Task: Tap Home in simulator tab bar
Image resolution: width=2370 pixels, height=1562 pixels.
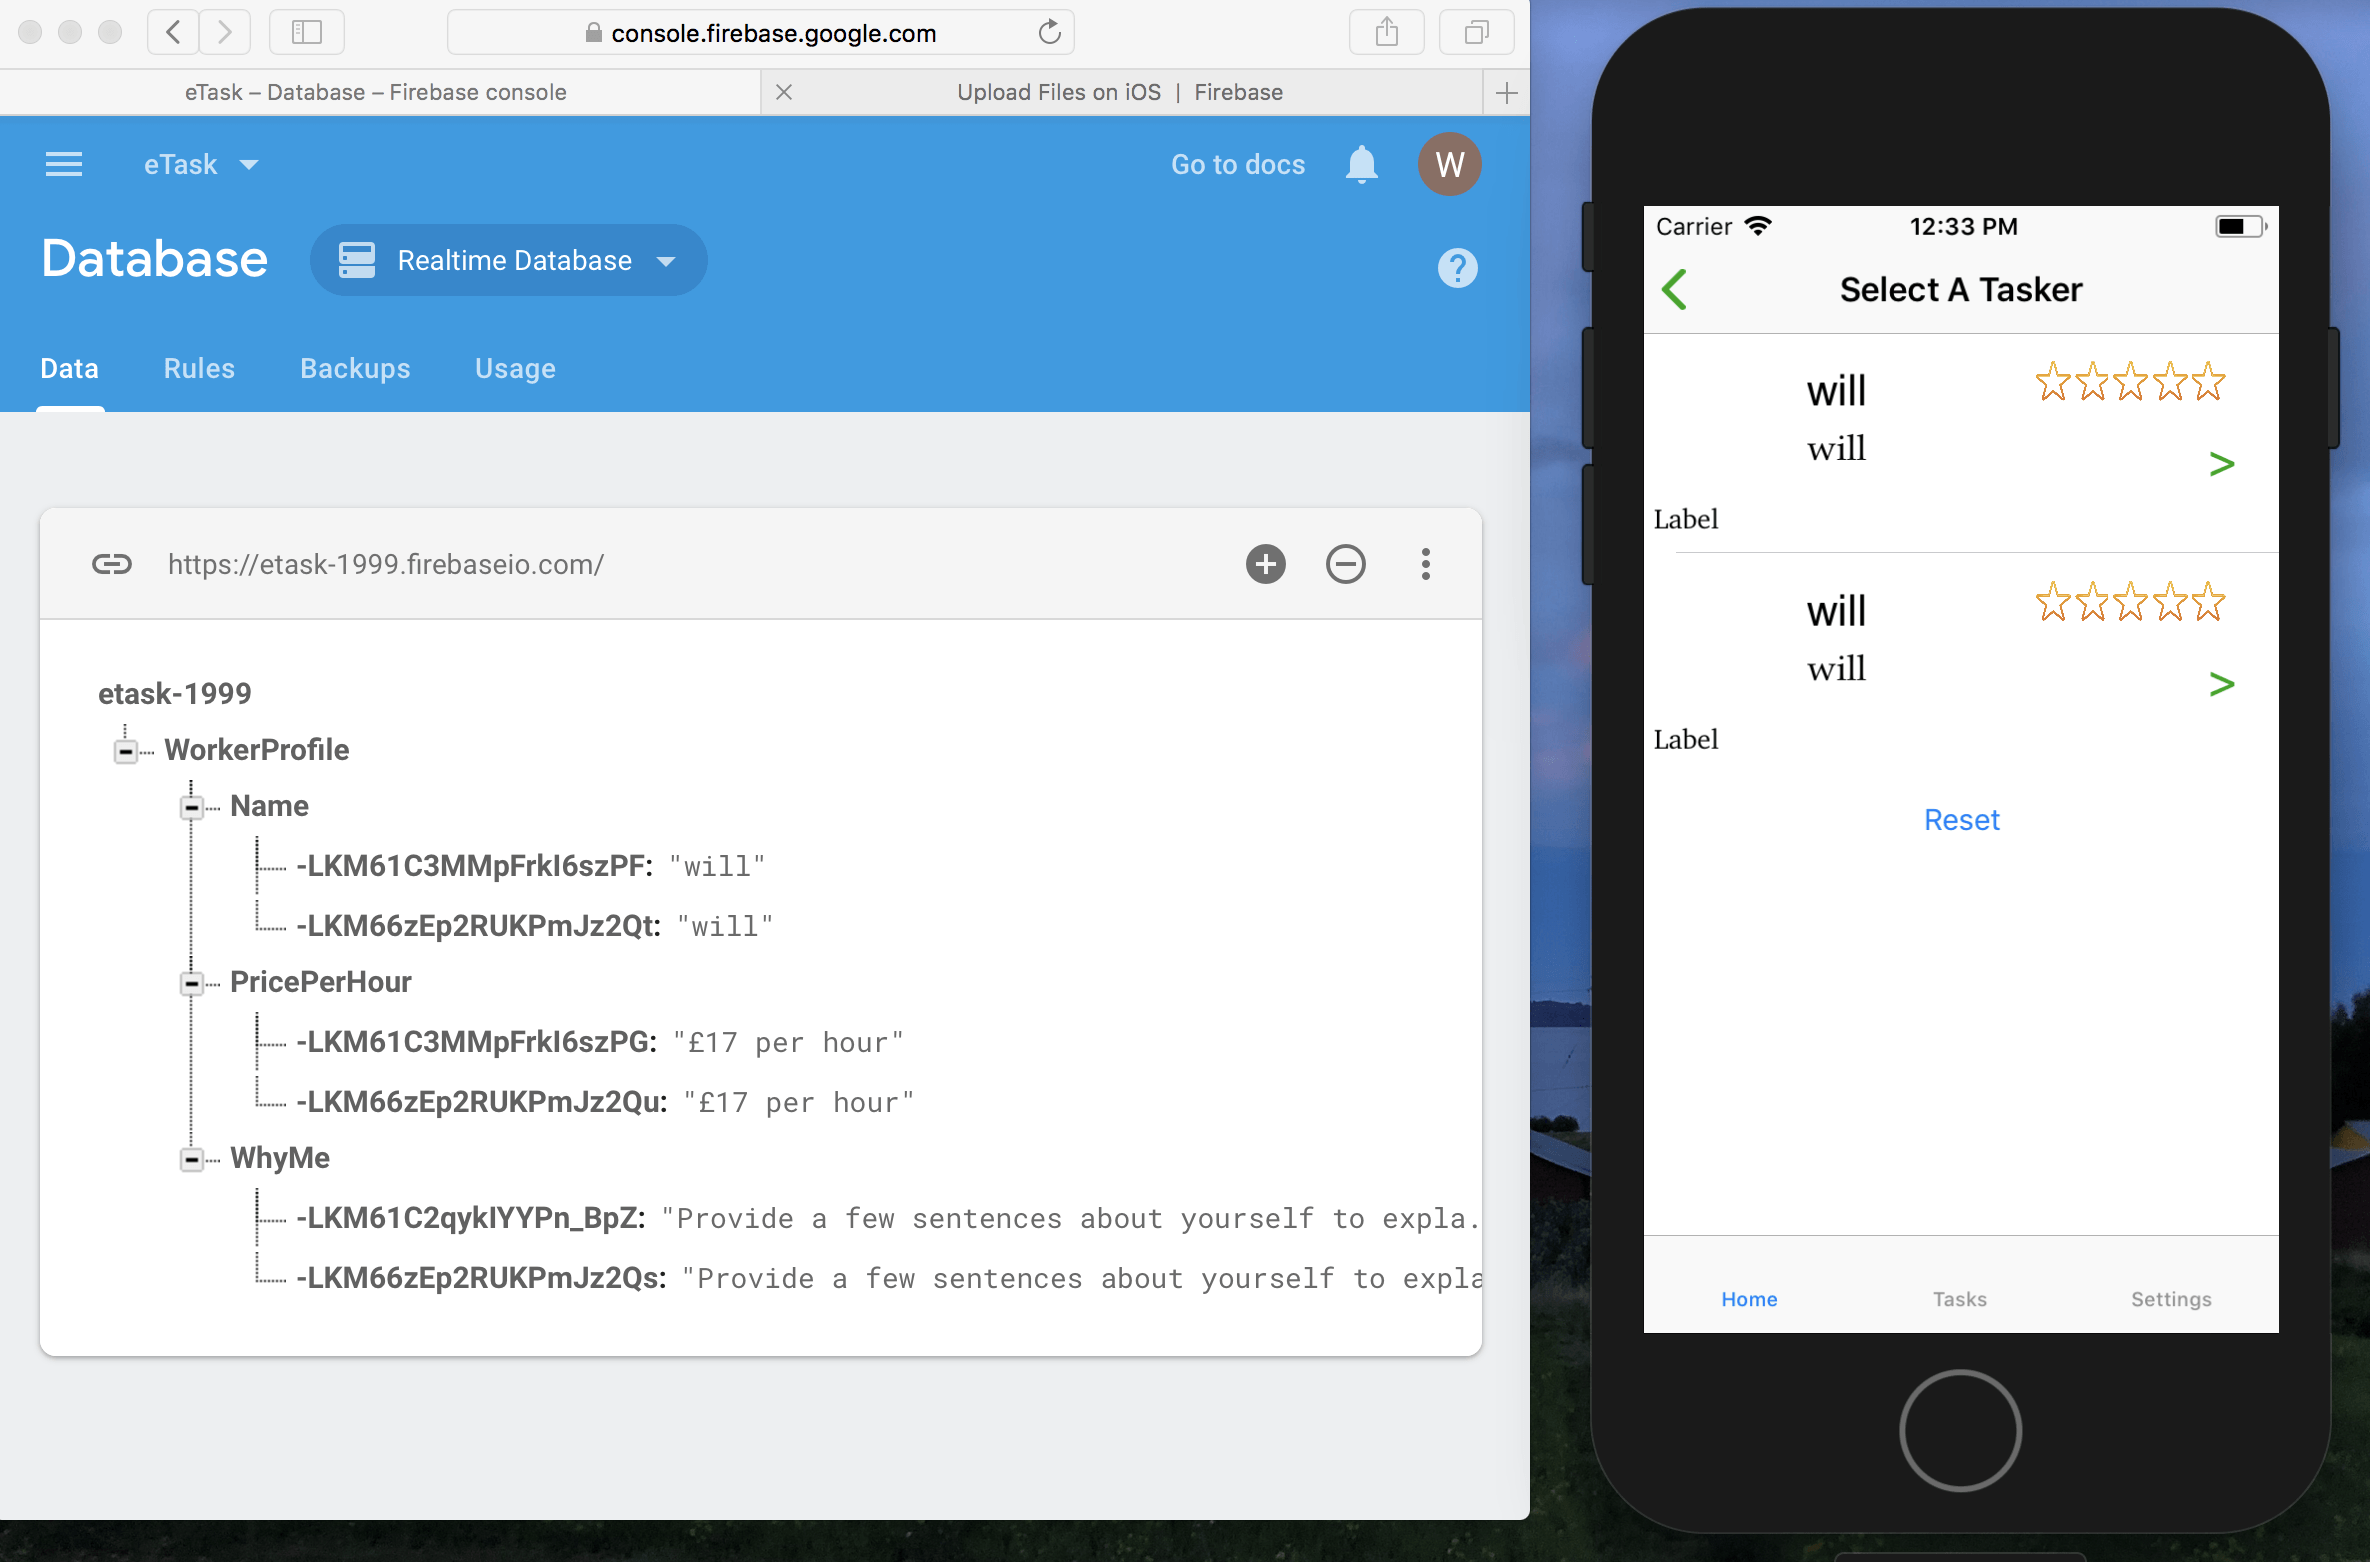Action: coord(1749,1299)
